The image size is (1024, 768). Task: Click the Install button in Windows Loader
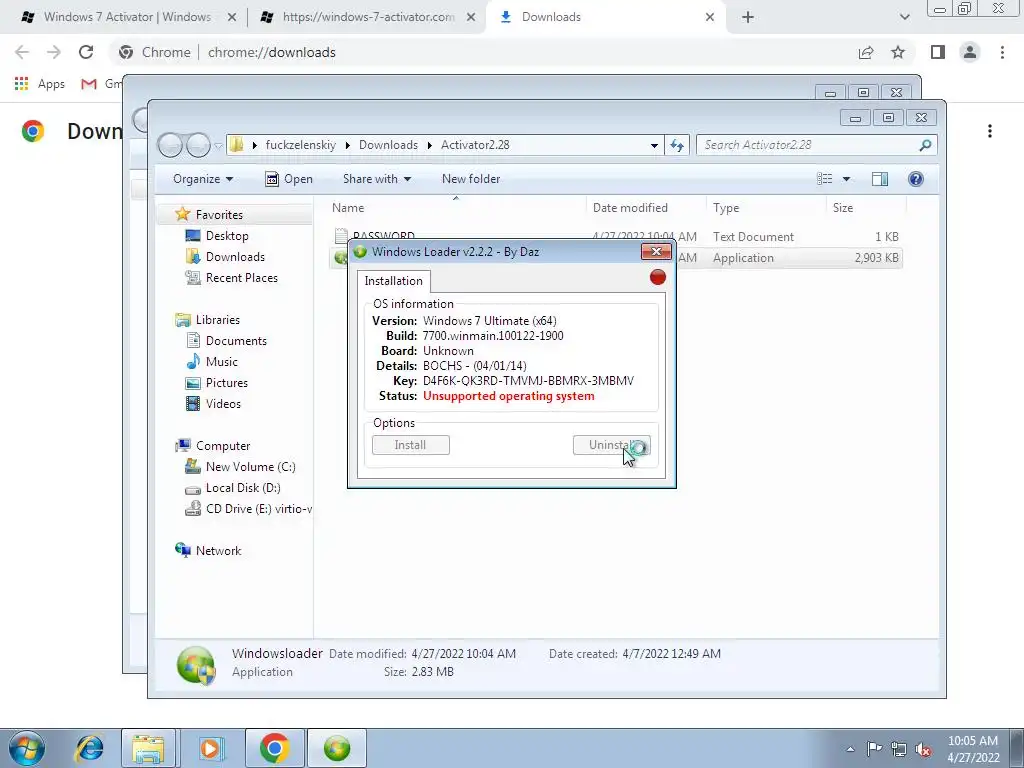(x=411, y=445)
